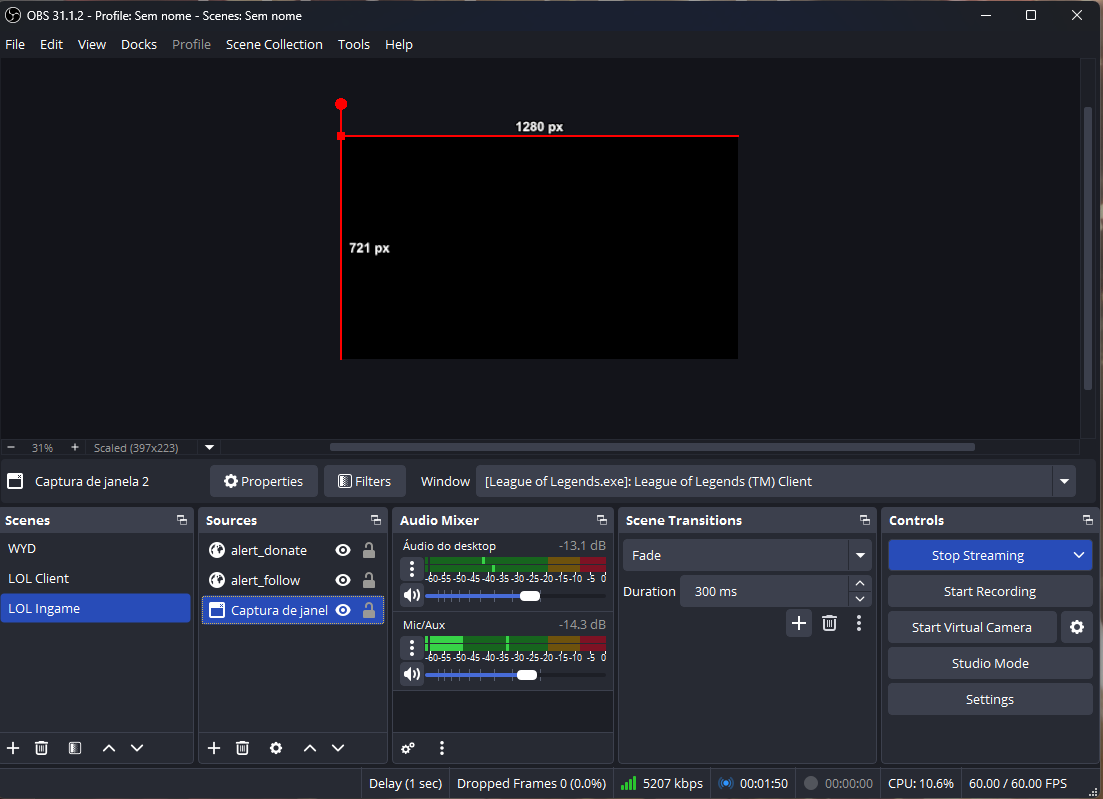Select the LOL Client scene
Viewport: 1103px width, 799px height.
coord(96,578)
